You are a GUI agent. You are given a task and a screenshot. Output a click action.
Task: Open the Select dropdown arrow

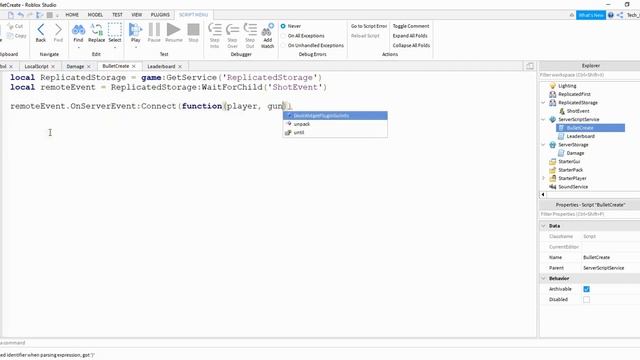click(x=115, y=47)
